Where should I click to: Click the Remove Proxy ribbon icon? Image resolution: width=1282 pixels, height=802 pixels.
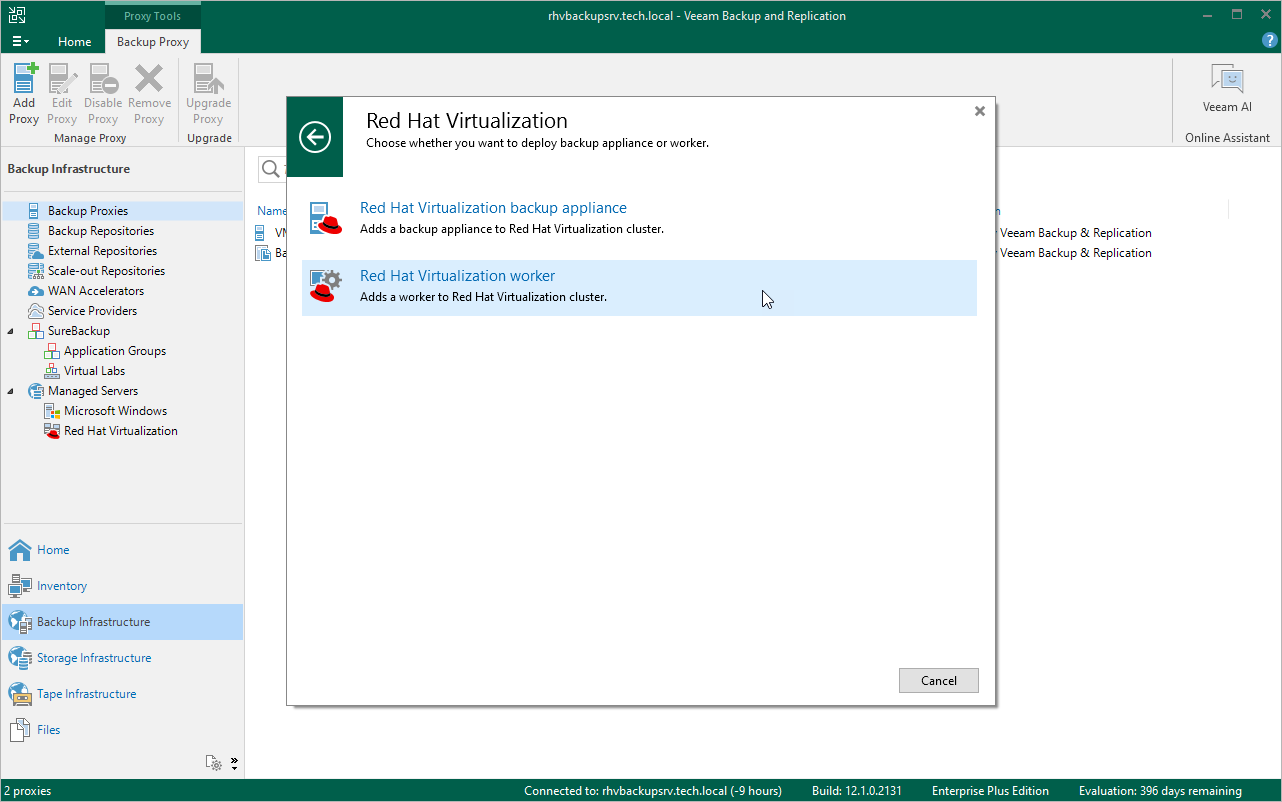149,95
